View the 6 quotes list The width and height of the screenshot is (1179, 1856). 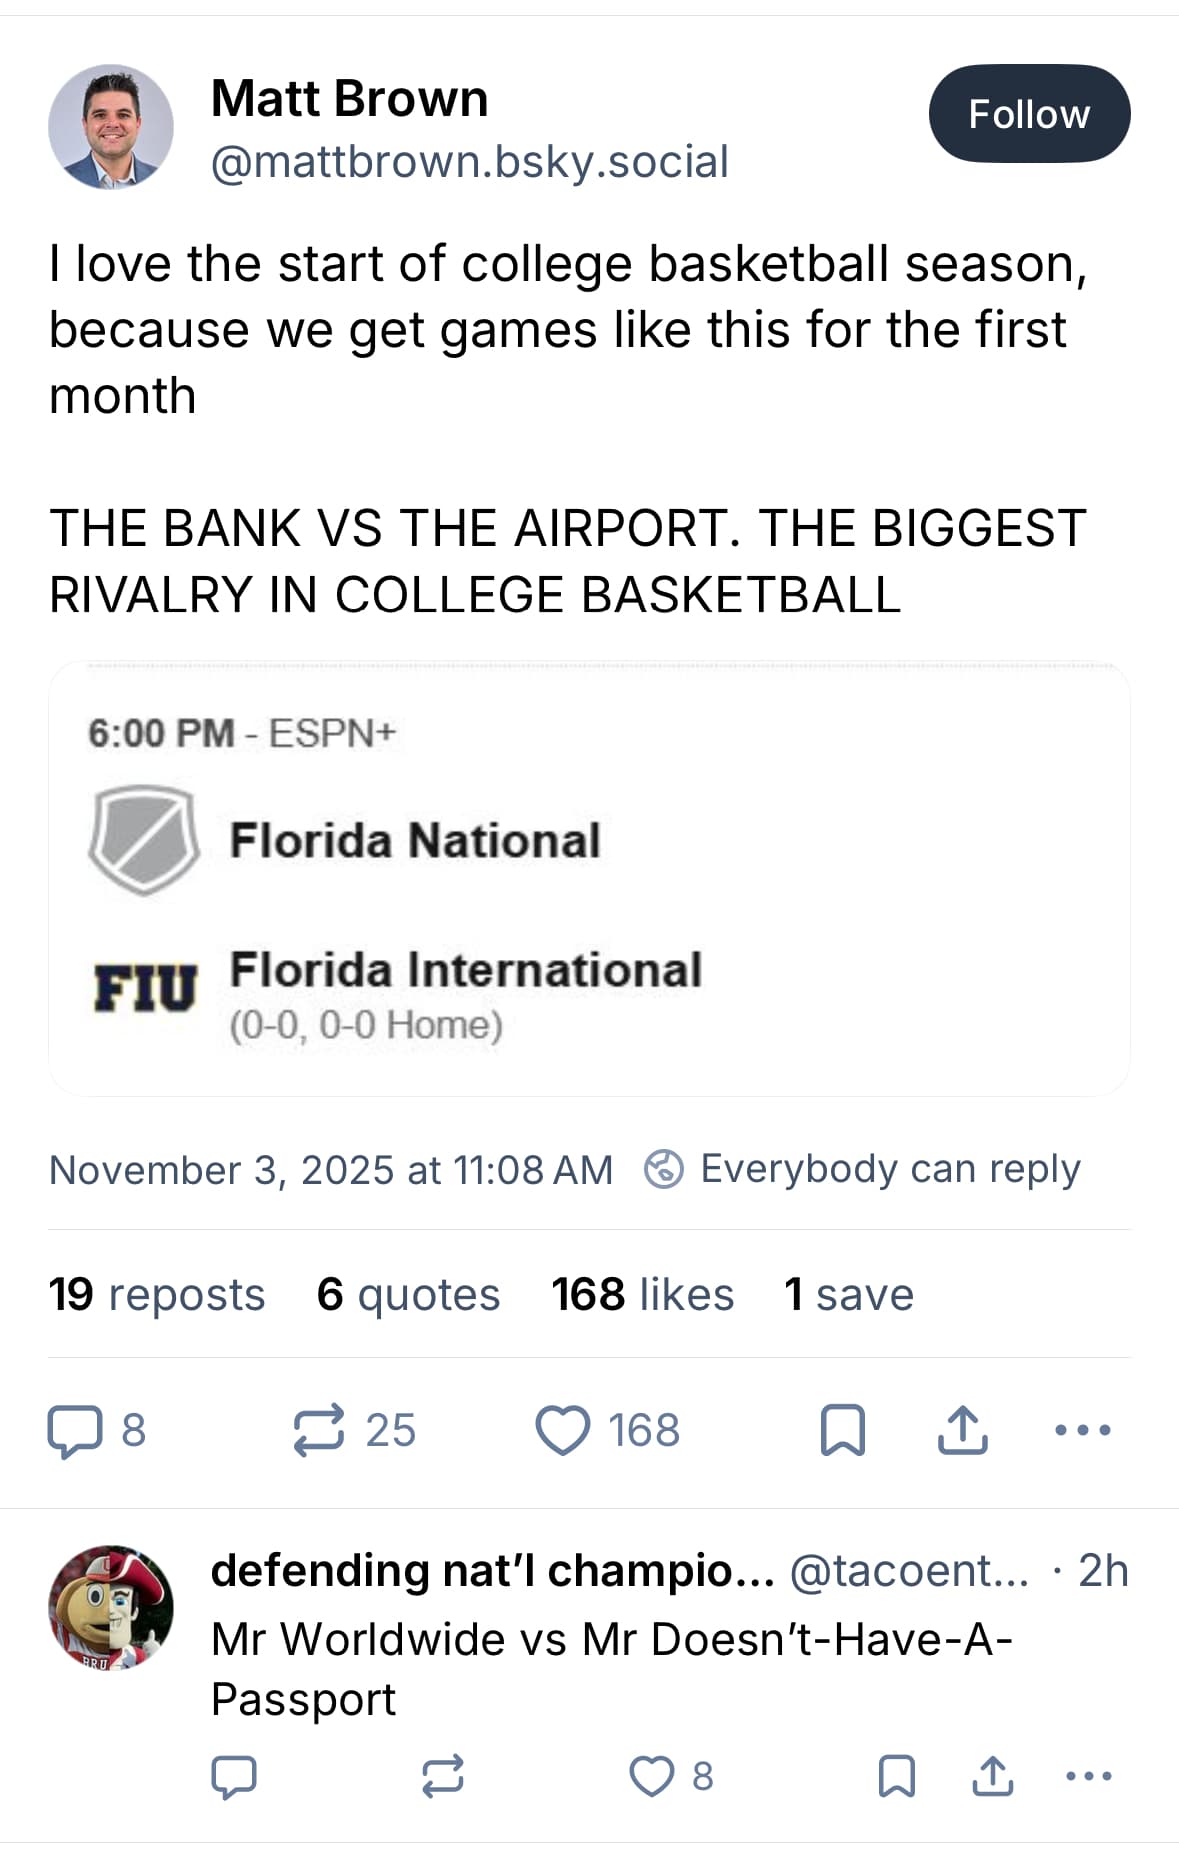point(408,1294)
